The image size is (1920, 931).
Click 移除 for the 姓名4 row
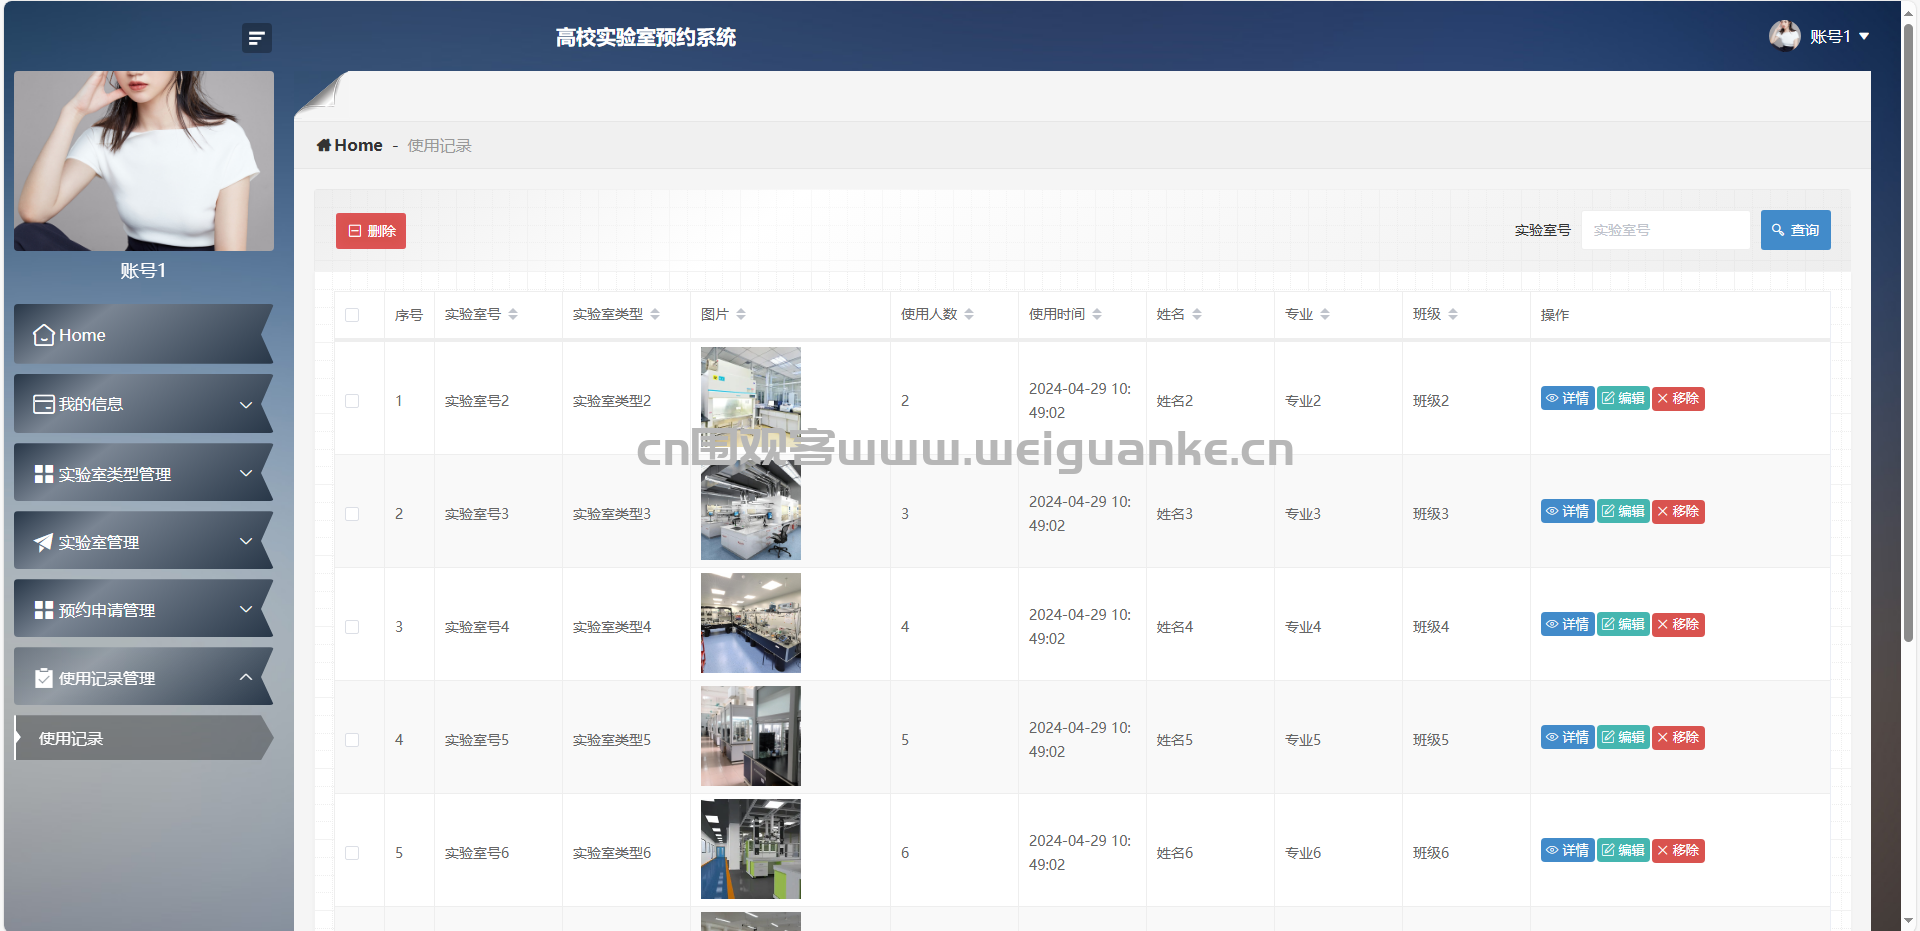point(1678,624)
